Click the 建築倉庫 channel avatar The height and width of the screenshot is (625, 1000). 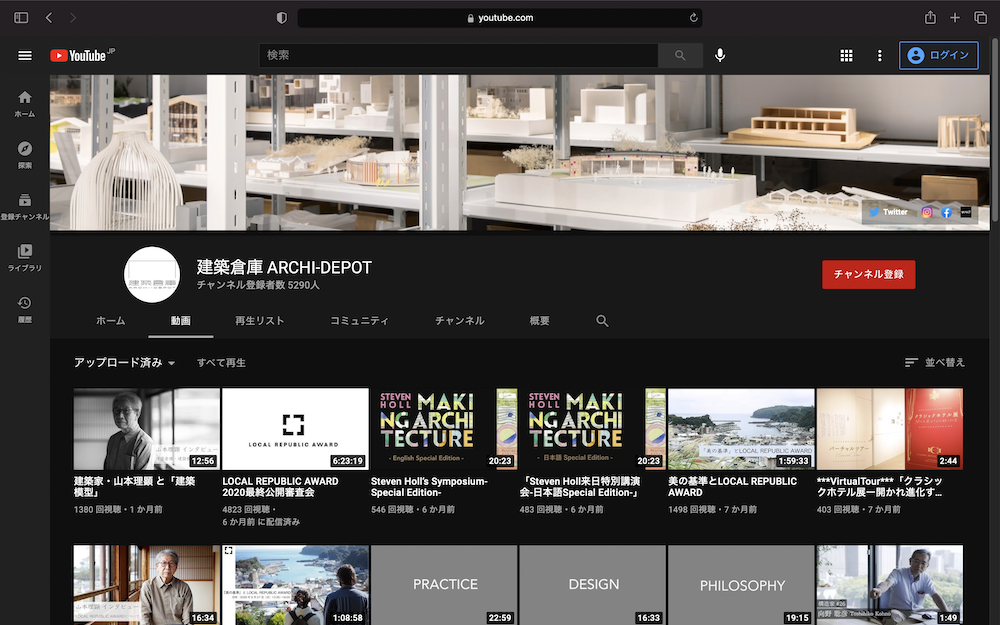[152, 274]
